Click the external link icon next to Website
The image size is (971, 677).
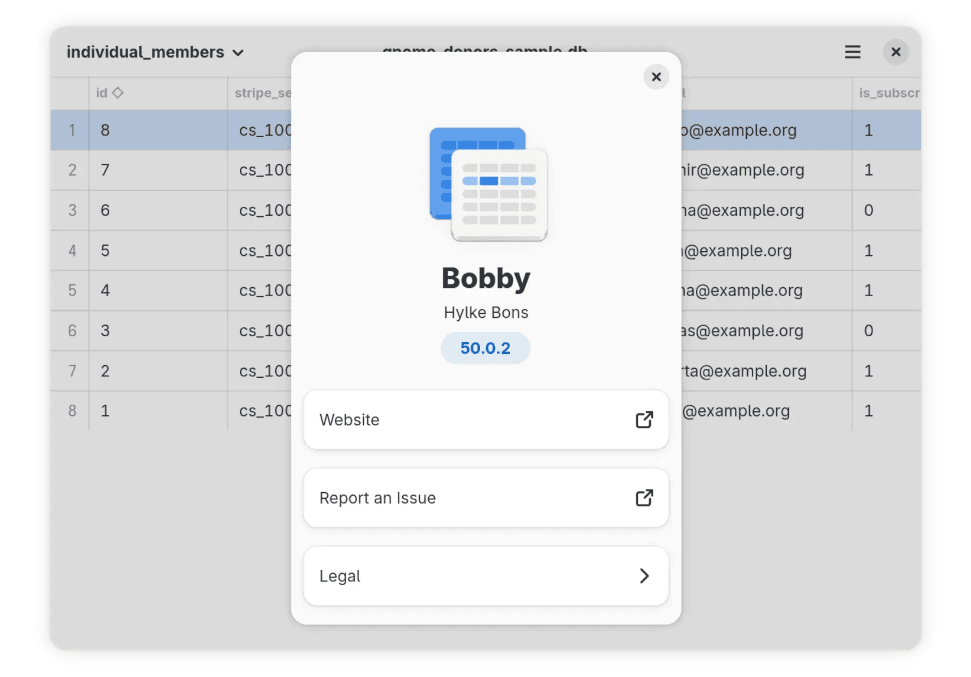[x=644, y=419]
